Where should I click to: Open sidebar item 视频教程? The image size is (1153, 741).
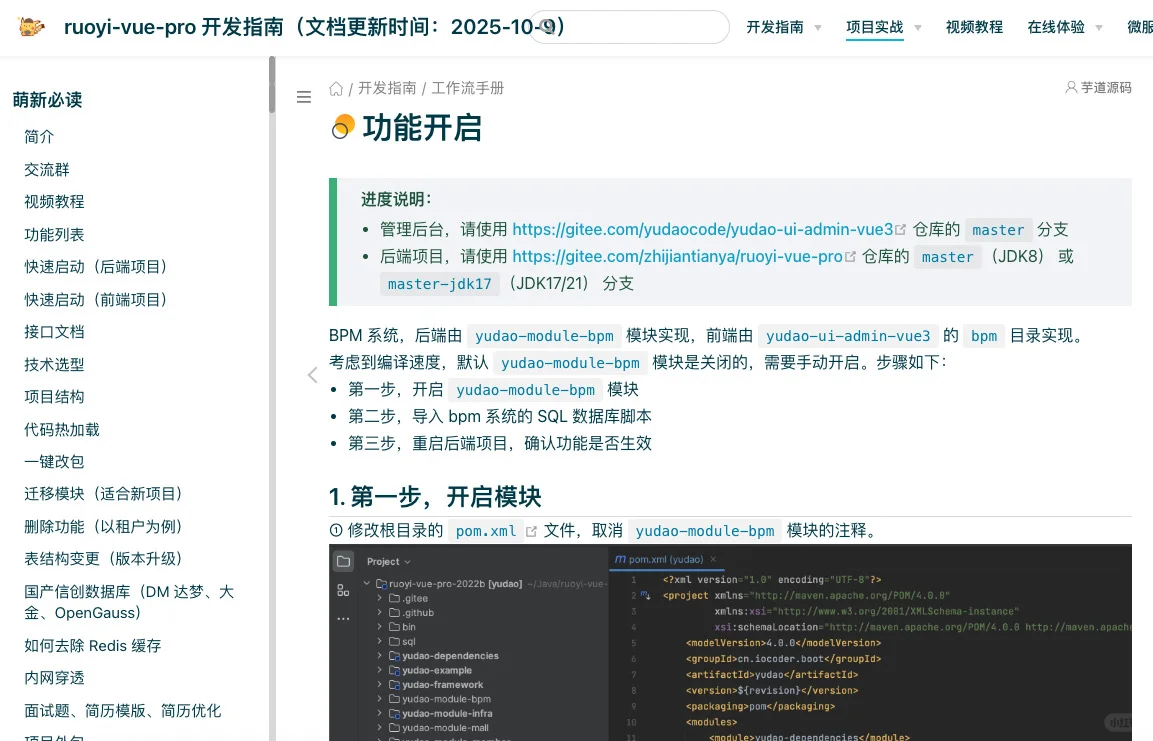54,202
